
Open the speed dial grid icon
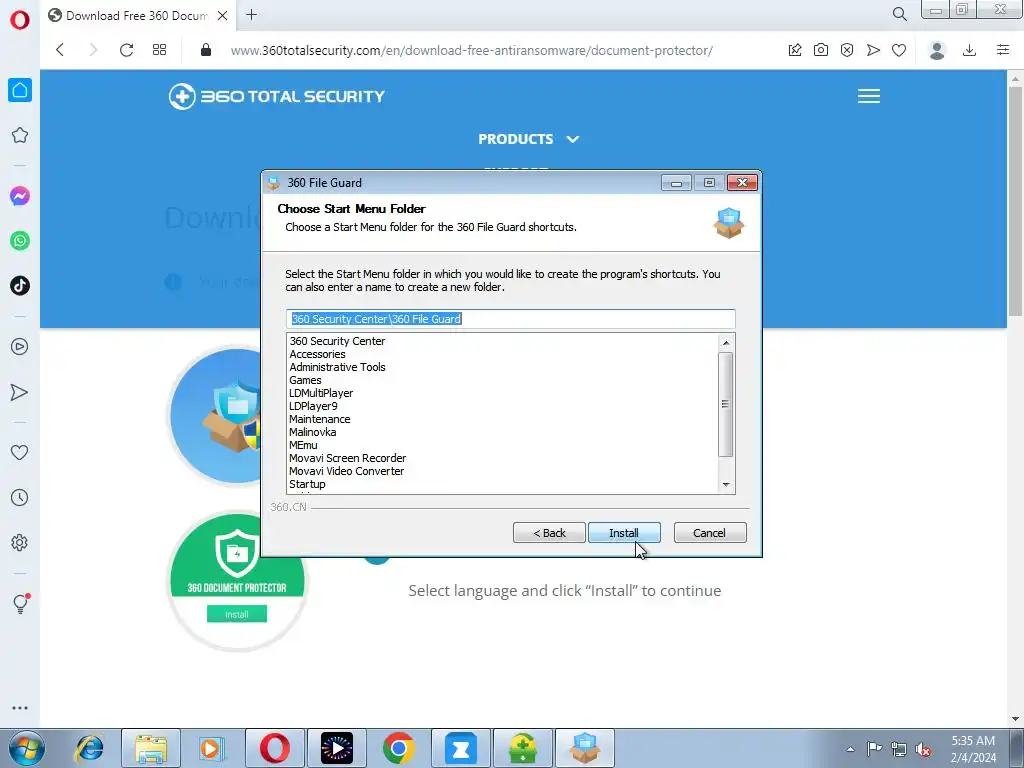click(159, 50)
